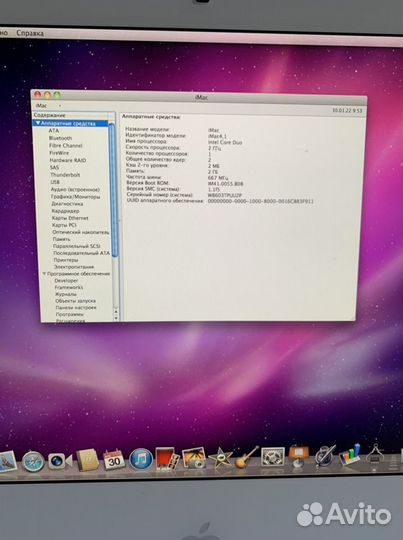Select Программы in the sidebar
The height and width of the screenshot is (540, 403).
70,314
